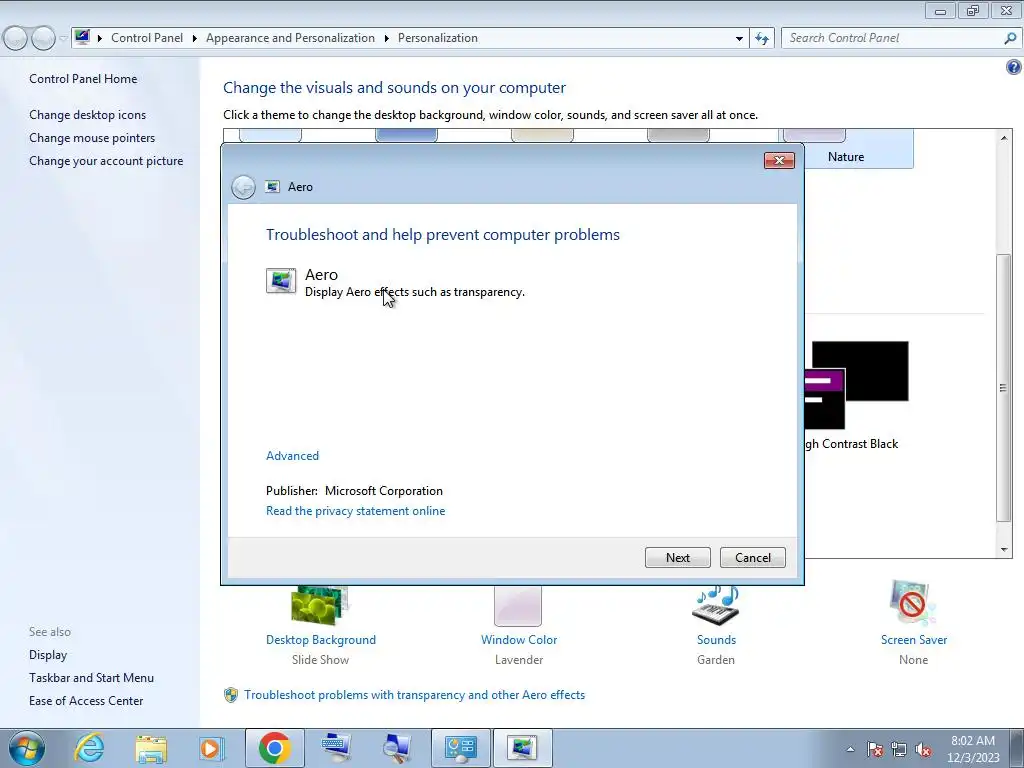The image size is (1024, 768).
Task: Expand arrow before Control Panel breadcrumb
Action: pos(100,39)
